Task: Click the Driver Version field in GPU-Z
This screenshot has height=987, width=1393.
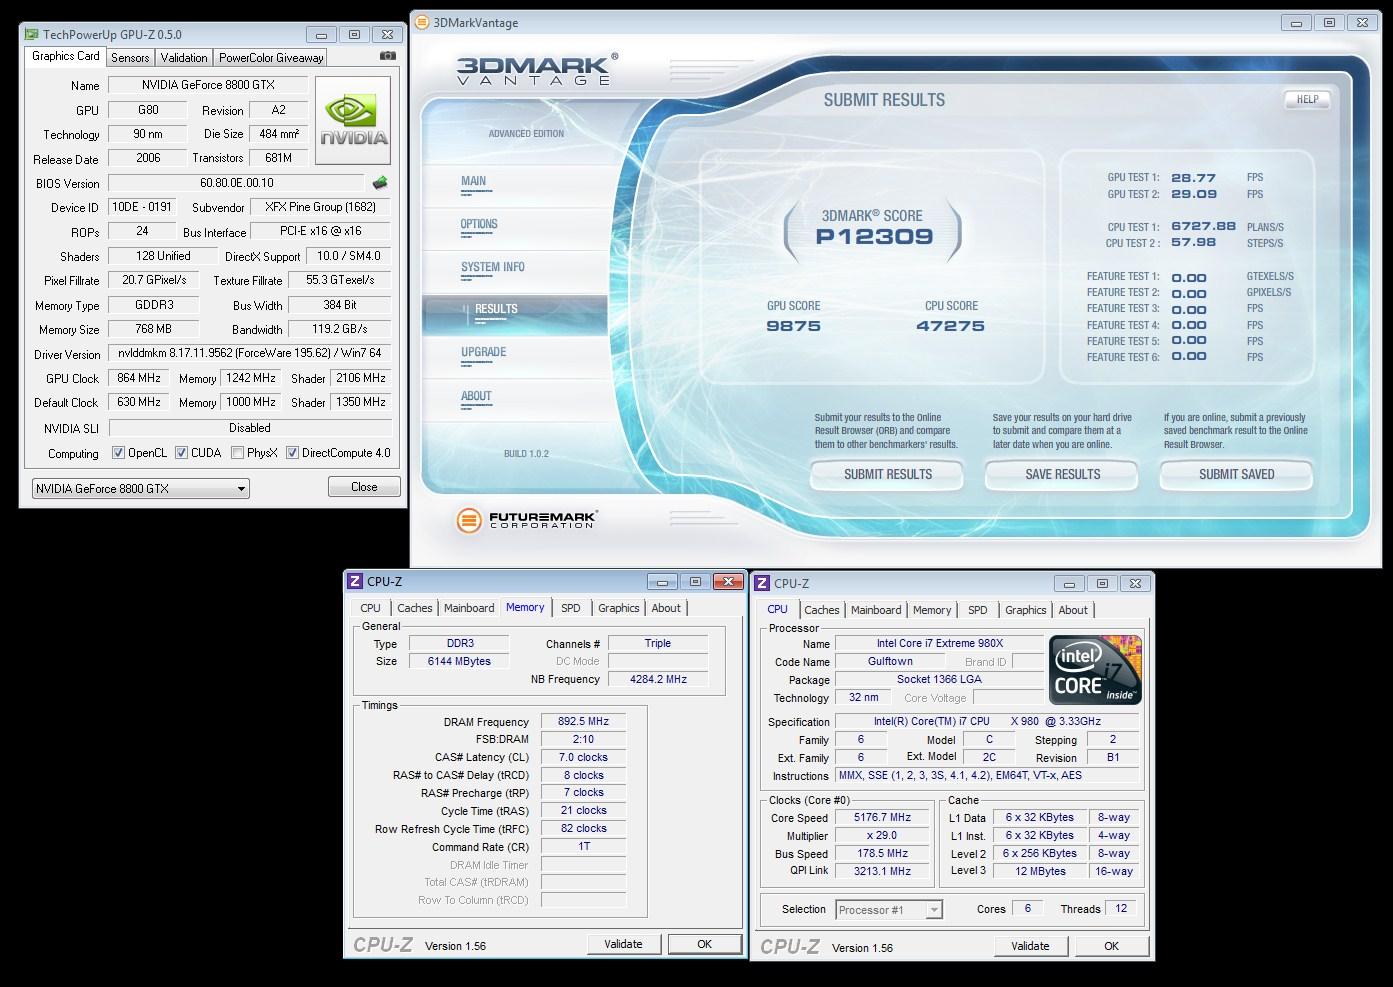Action: 250,353
